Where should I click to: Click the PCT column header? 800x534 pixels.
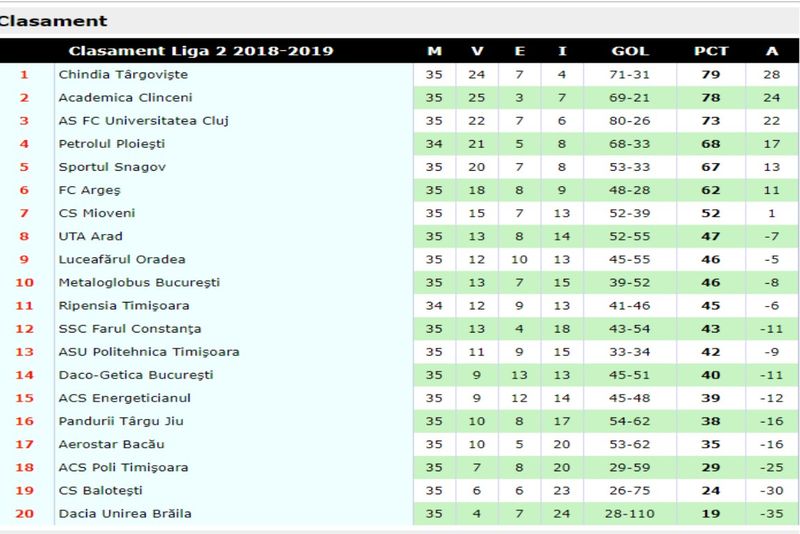[711, 51]
